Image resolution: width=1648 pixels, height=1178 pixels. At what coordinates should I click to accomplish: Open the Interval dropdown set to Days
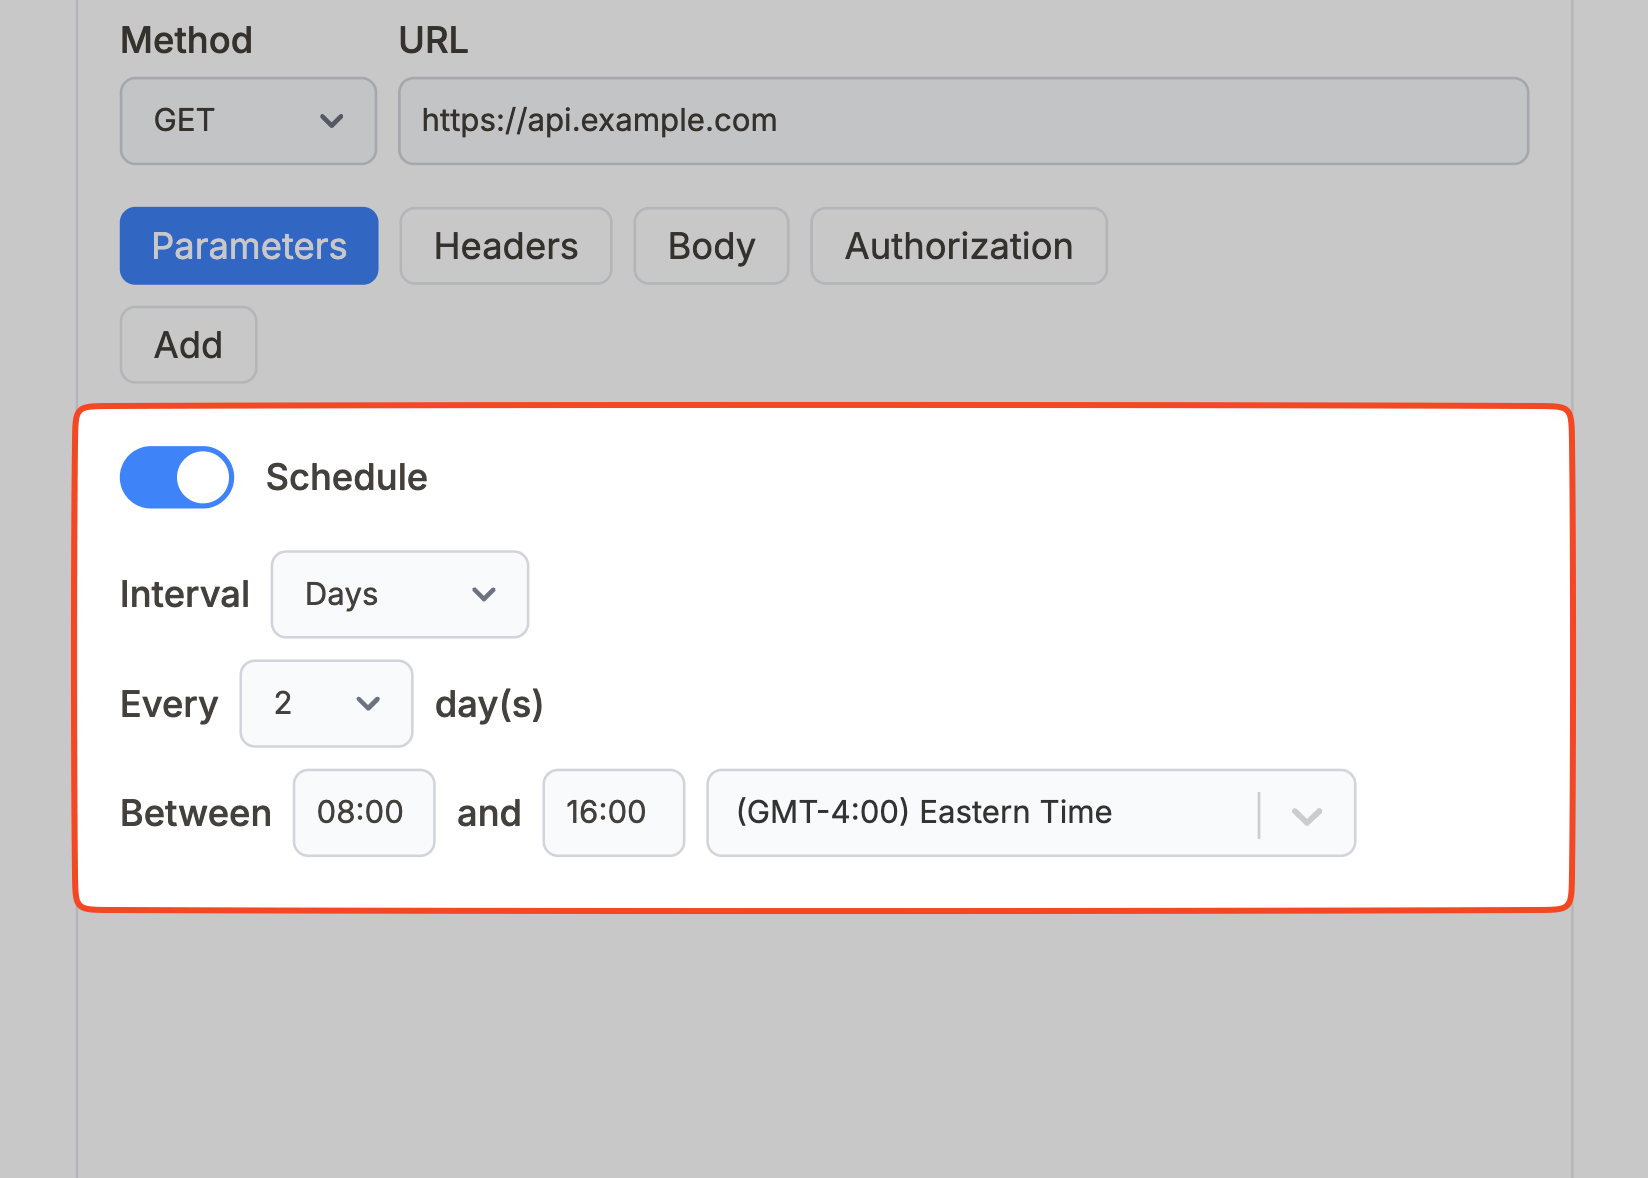(x=398, y=594)
